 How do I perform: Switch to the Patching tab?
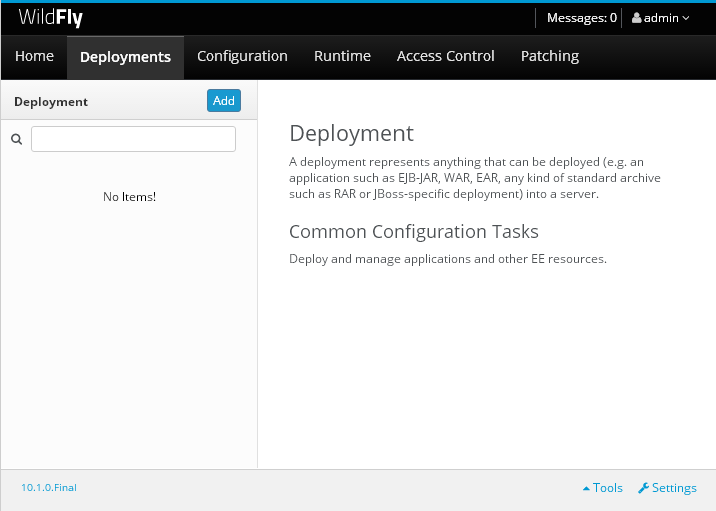[550, 56]
